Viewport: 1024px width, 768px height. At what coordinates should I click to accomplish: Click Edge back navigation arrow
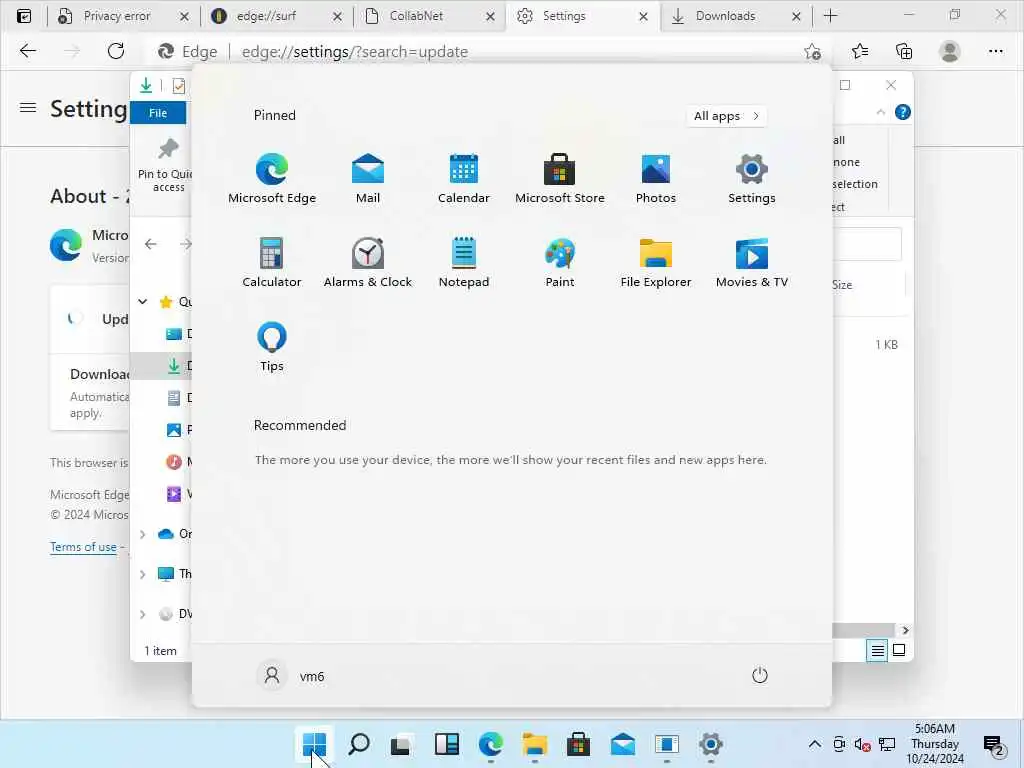(x=27, y=51)
